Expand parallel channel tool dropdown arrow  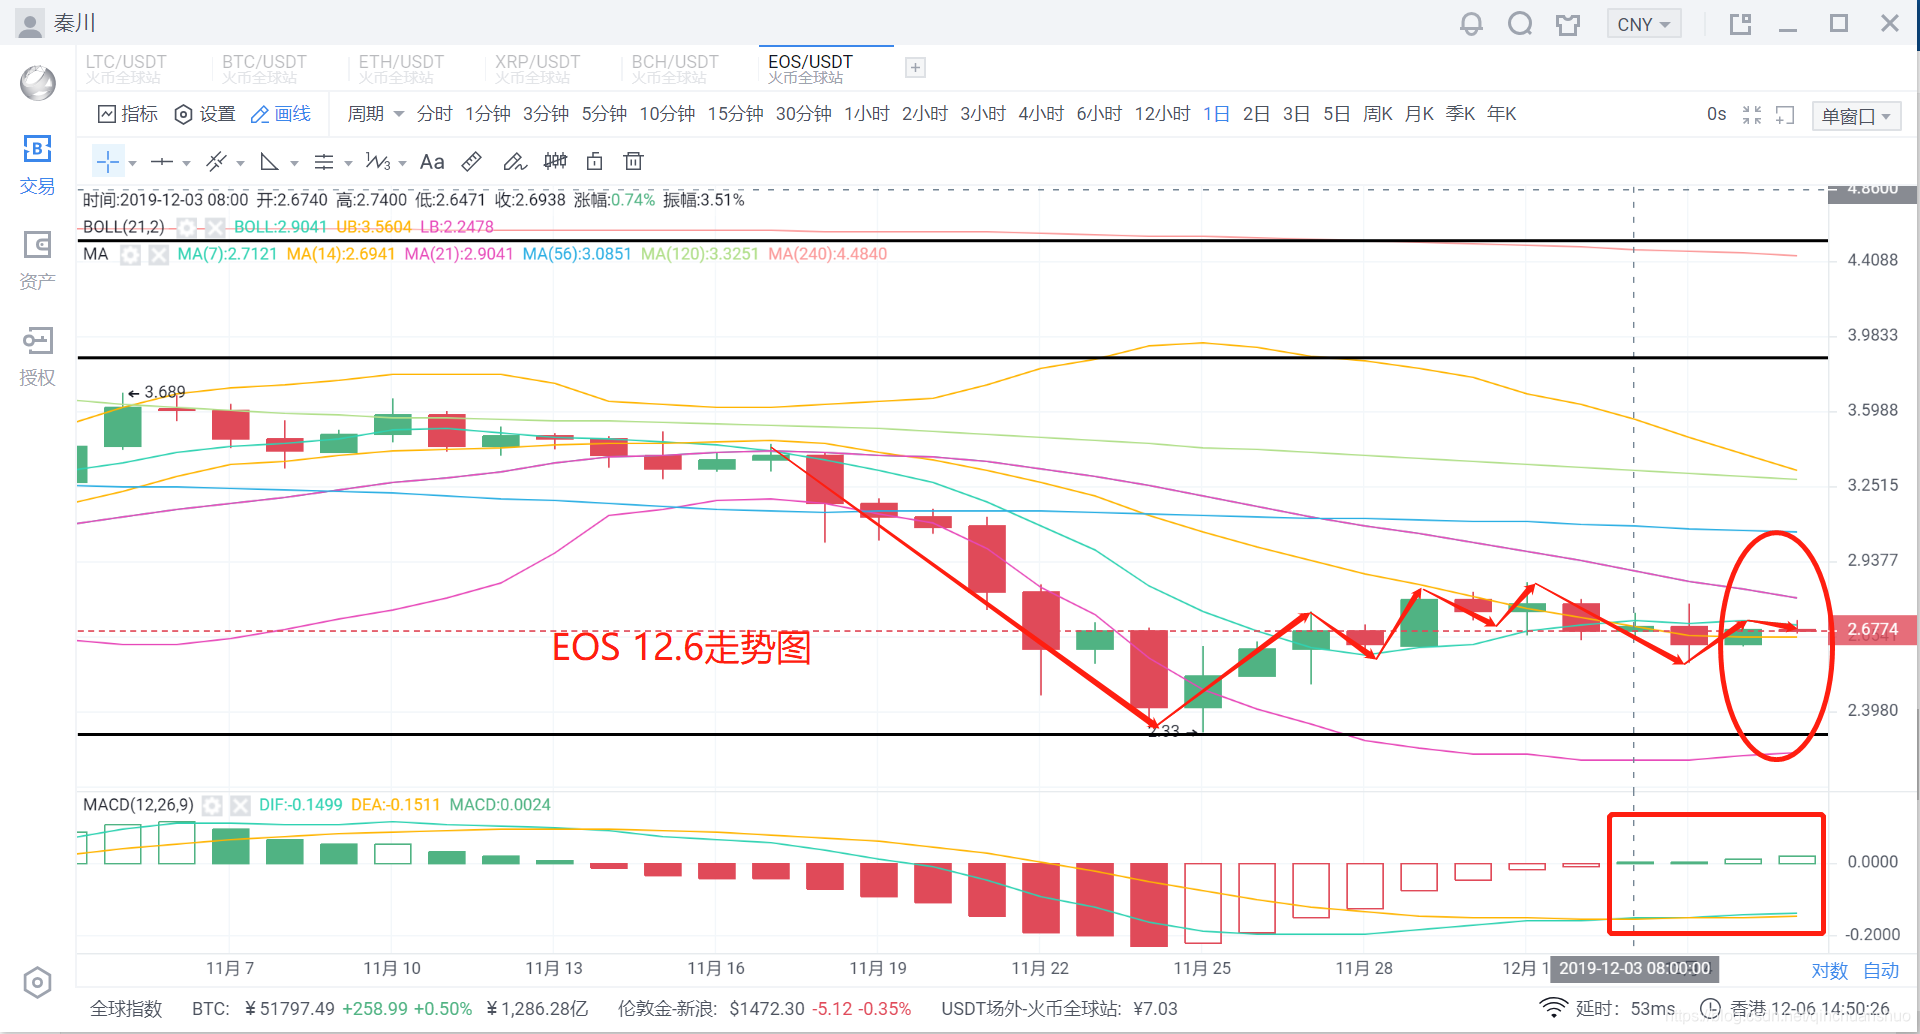pos(240,163)
